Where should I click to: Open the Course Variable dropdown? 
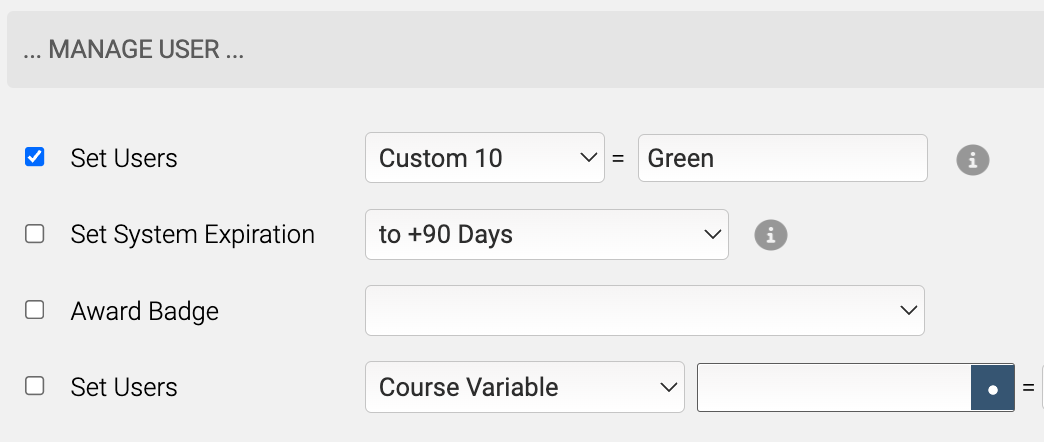tap(525, 387)
